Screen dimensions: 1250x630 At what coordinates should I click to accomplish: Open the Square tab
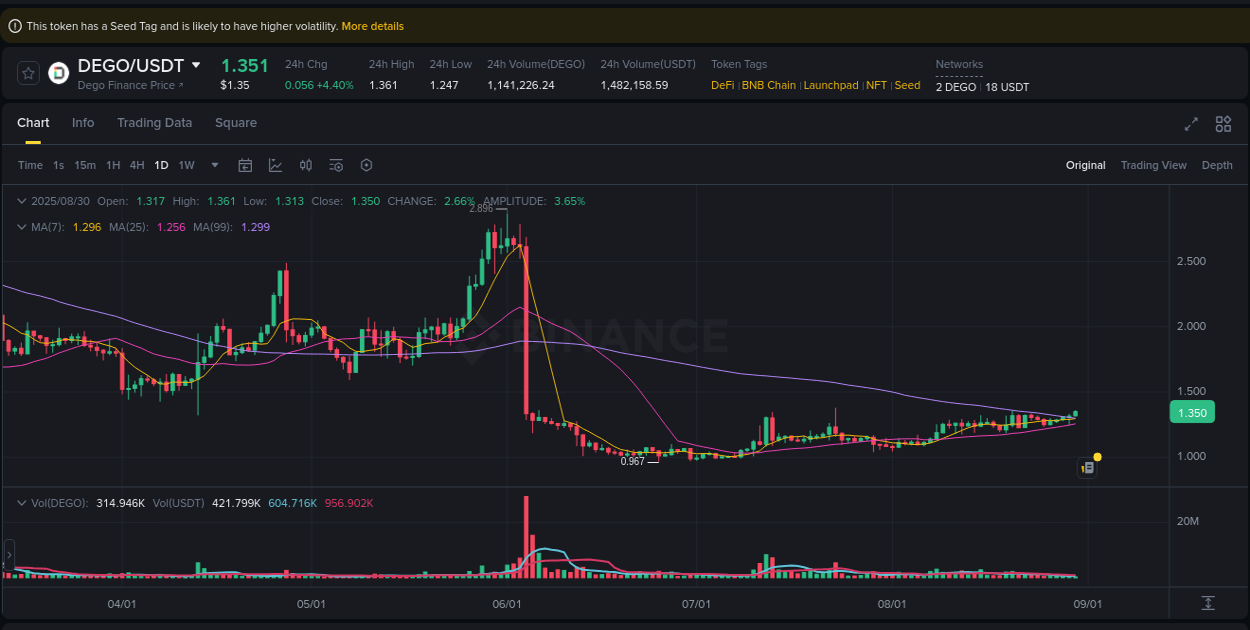pyautogui.click(x=236, y=122)
